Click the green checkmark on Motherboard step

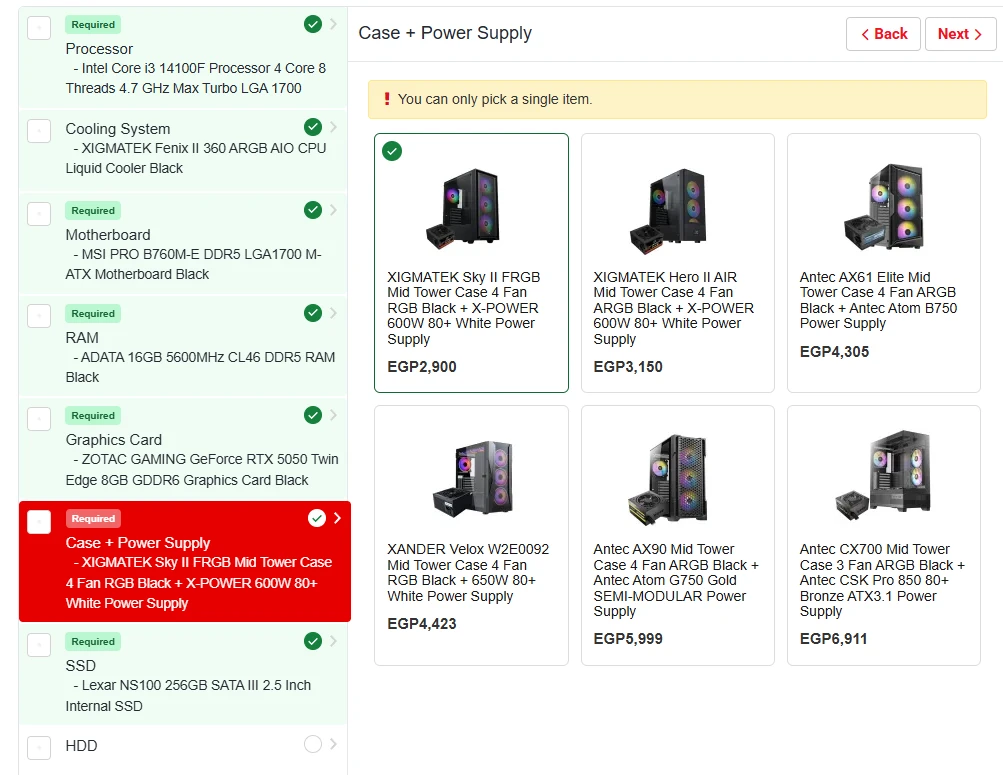[313, 210]
